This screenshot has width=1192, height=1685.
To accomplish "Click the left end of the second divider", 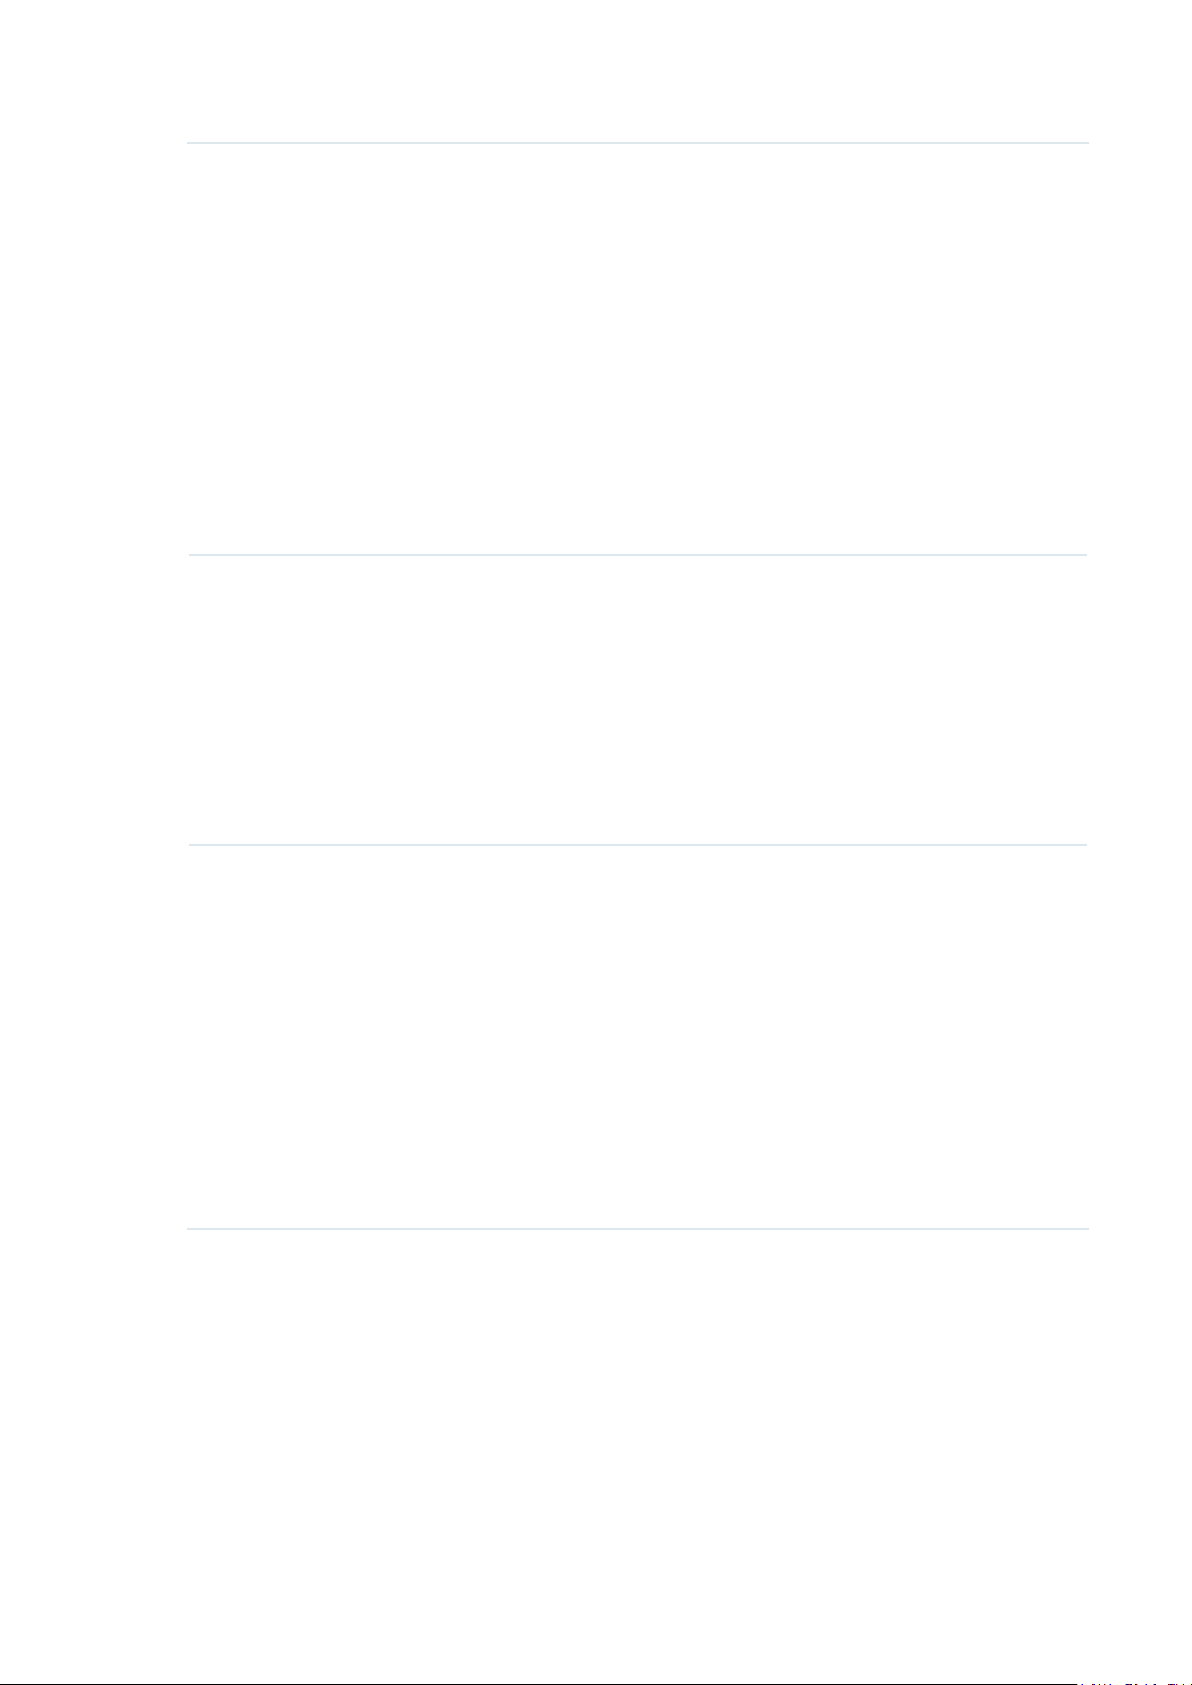I will [192, 554].
